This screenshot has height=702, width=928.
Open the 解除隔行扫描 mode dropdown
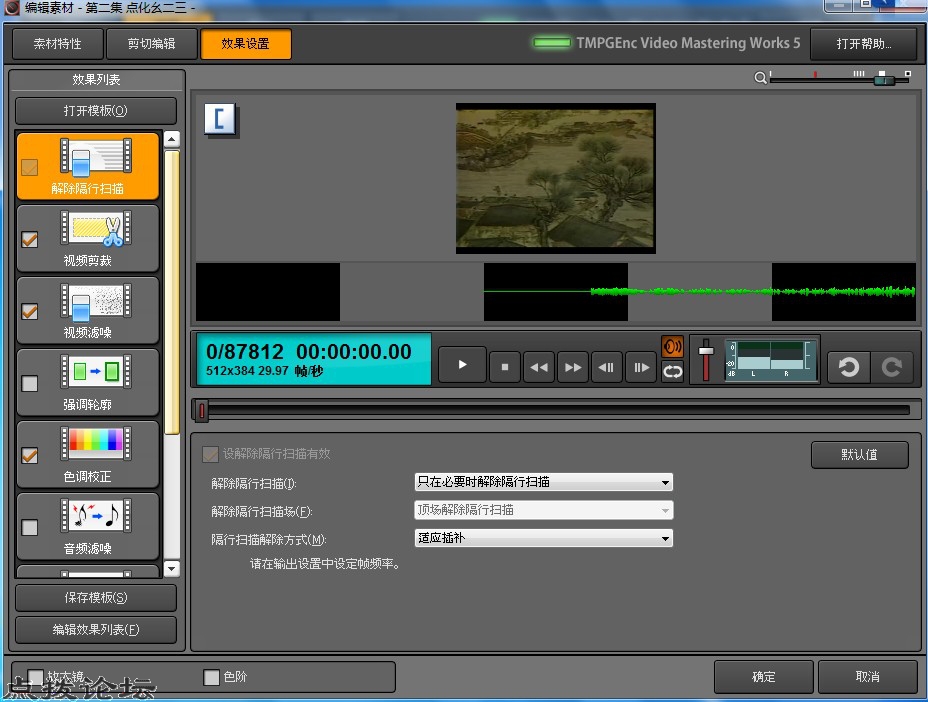coord(543,482)
